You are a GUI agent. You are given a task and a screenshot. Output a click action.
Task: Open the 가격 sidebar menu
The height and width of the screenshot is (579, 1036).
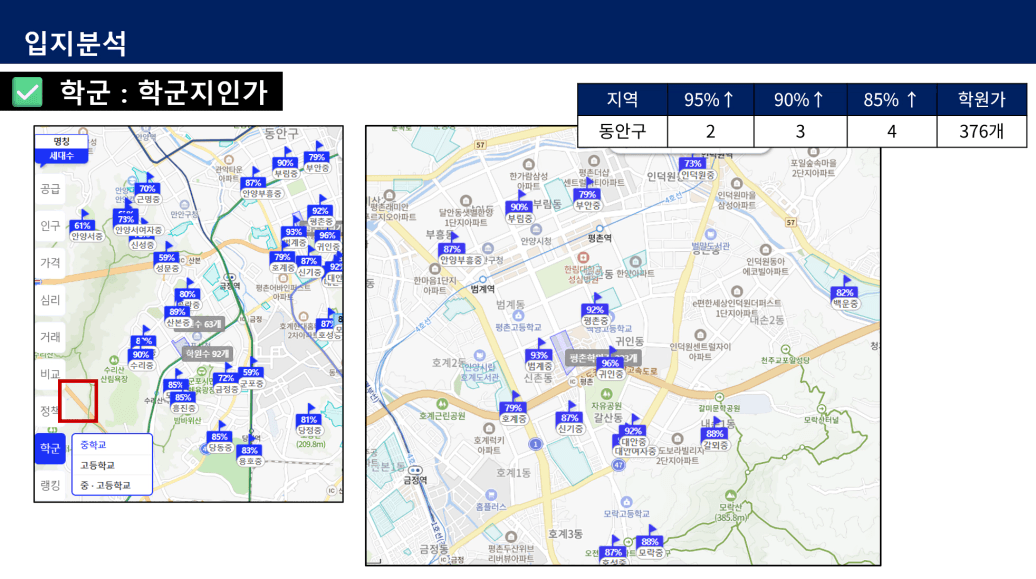click(50, 263)
